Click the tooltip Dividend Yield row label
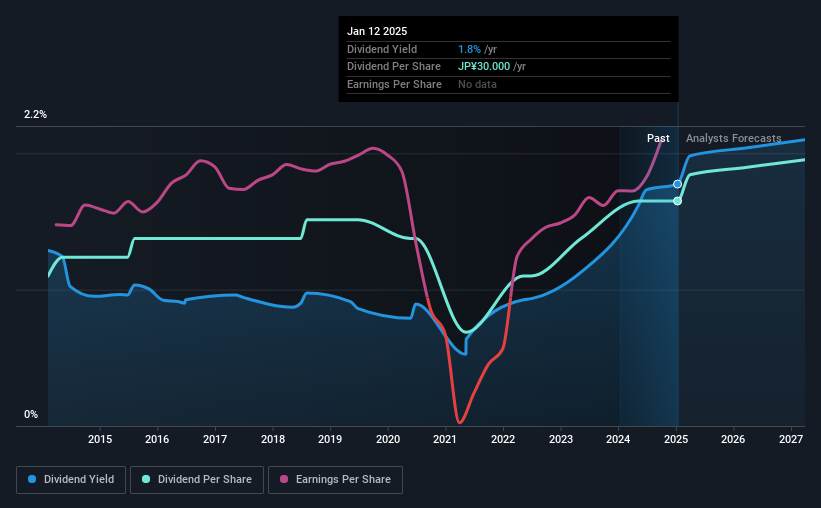The width and height of the screenshot is (821, 508). [382, 49]
